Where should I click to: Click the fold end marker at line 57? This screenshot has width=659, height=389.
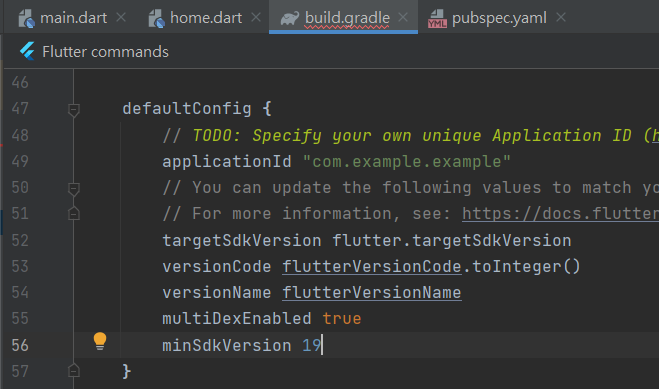pyautogui.click(x=74, y=371)
